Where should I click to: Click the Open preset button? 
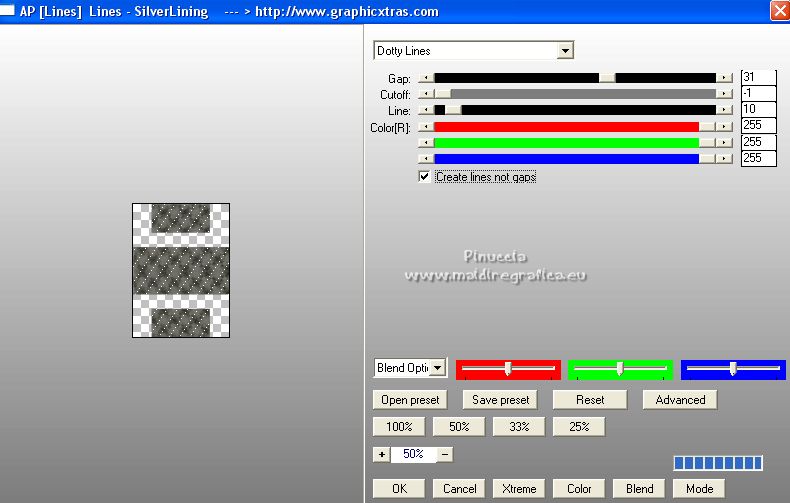pos(410,400)
